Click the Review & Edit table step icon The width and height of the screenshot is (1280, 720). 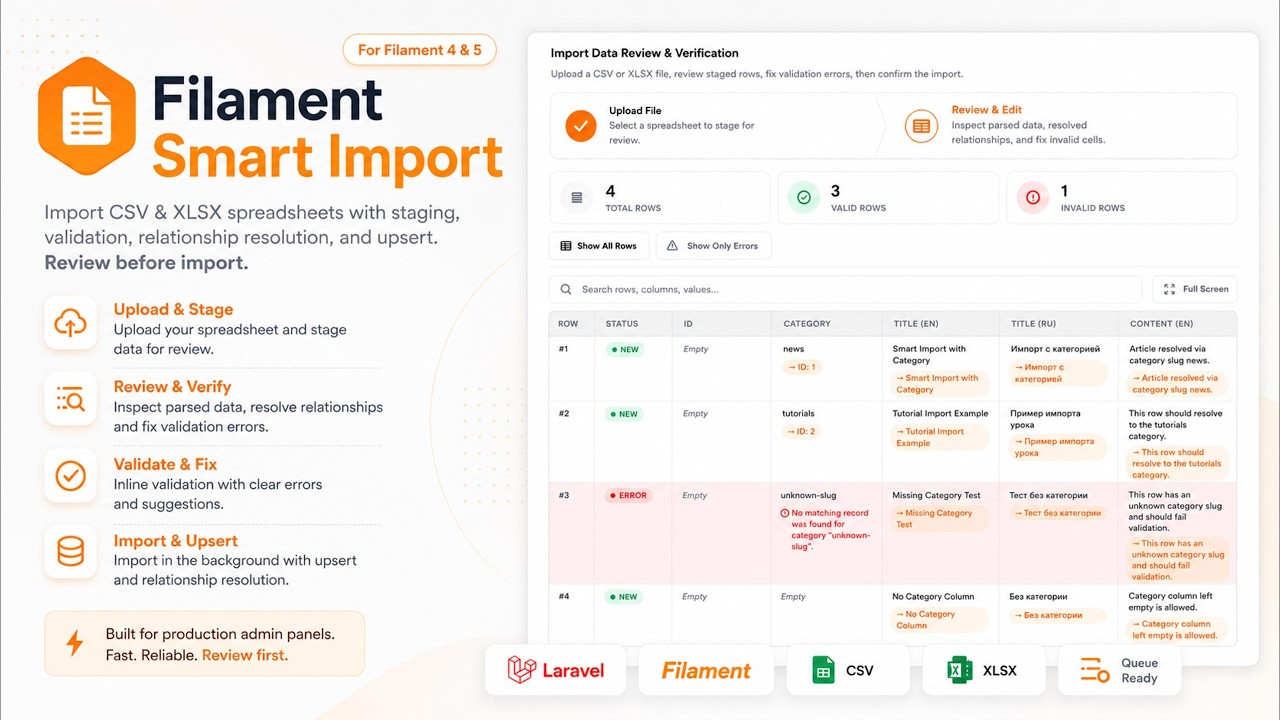tap(921, 126)
